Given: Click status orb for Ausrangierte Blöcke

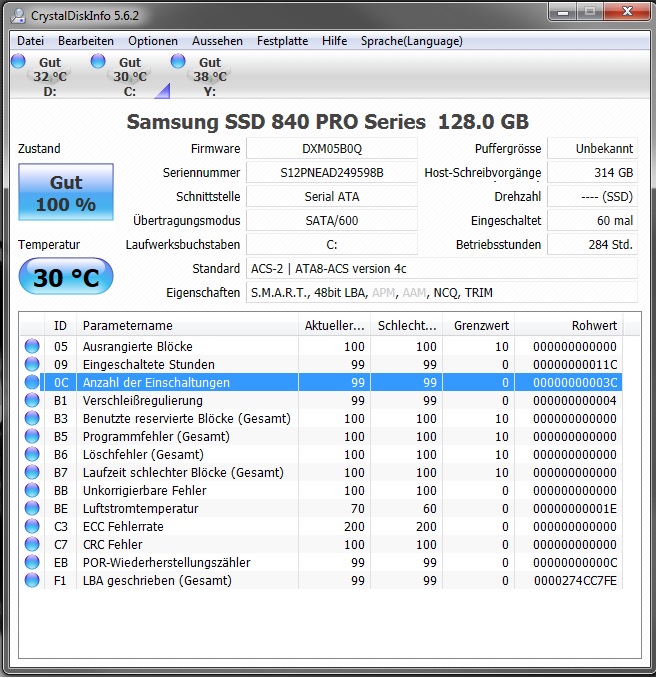Looking at the screenshot, I should pyautogui.click(x=32, y=346).
